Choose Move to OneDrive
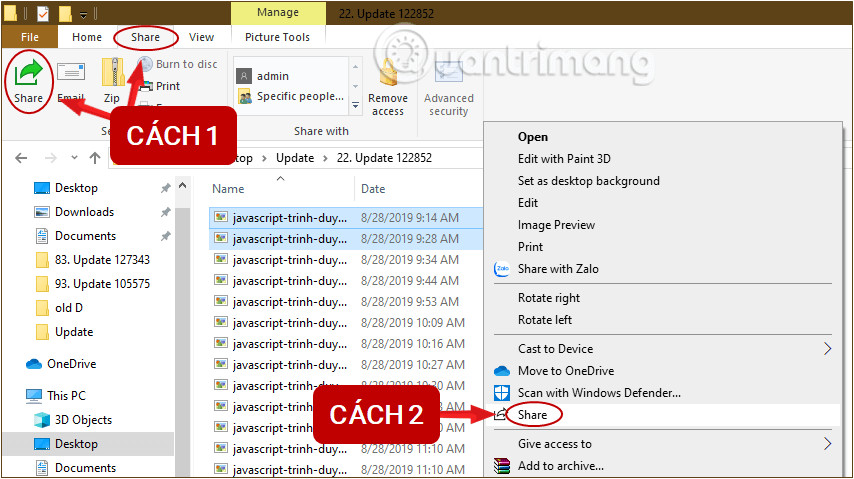Screen dimensions: 854x479 pos(565,371)
